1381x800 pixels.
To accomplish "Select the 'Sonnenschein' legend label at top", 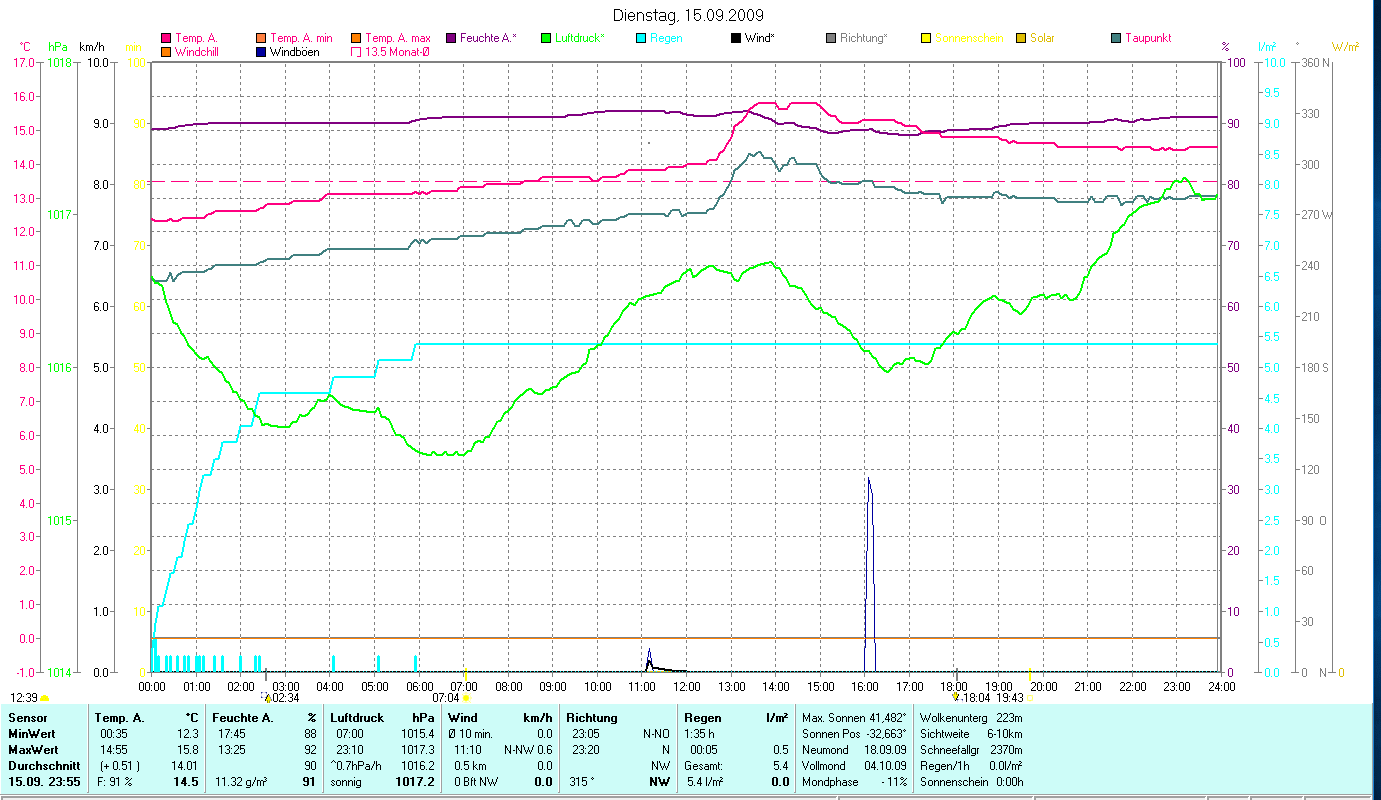I will [x=968, y=38].
